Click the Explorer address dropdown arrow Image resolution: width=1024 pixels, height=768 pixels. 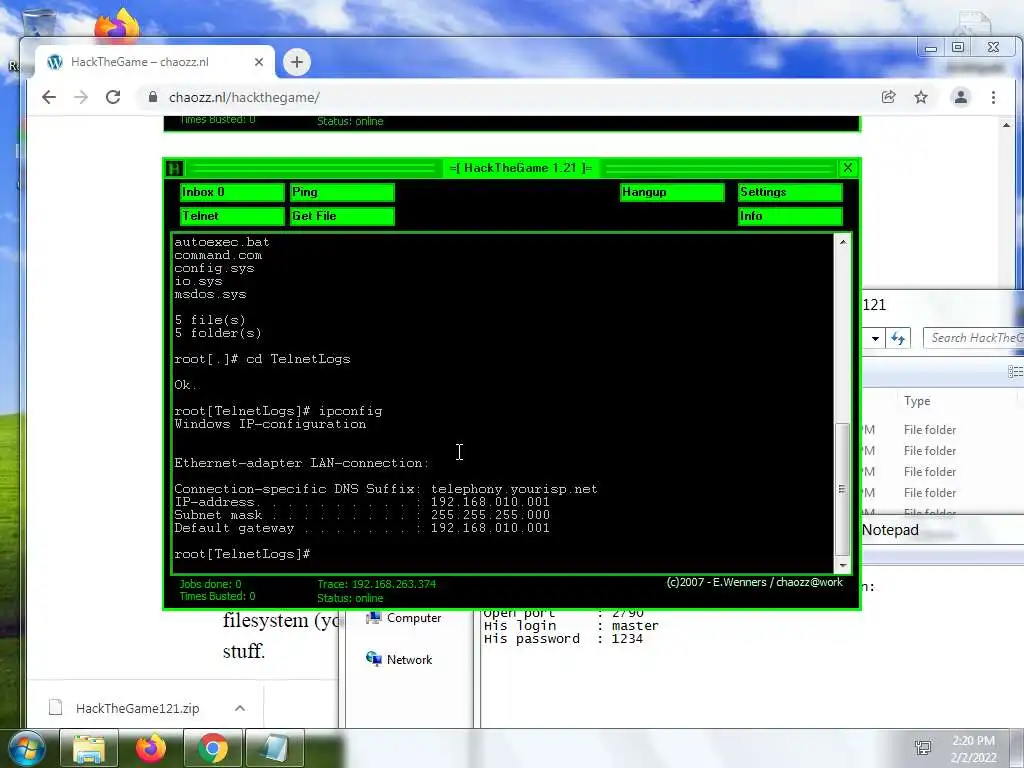point(875,338)
